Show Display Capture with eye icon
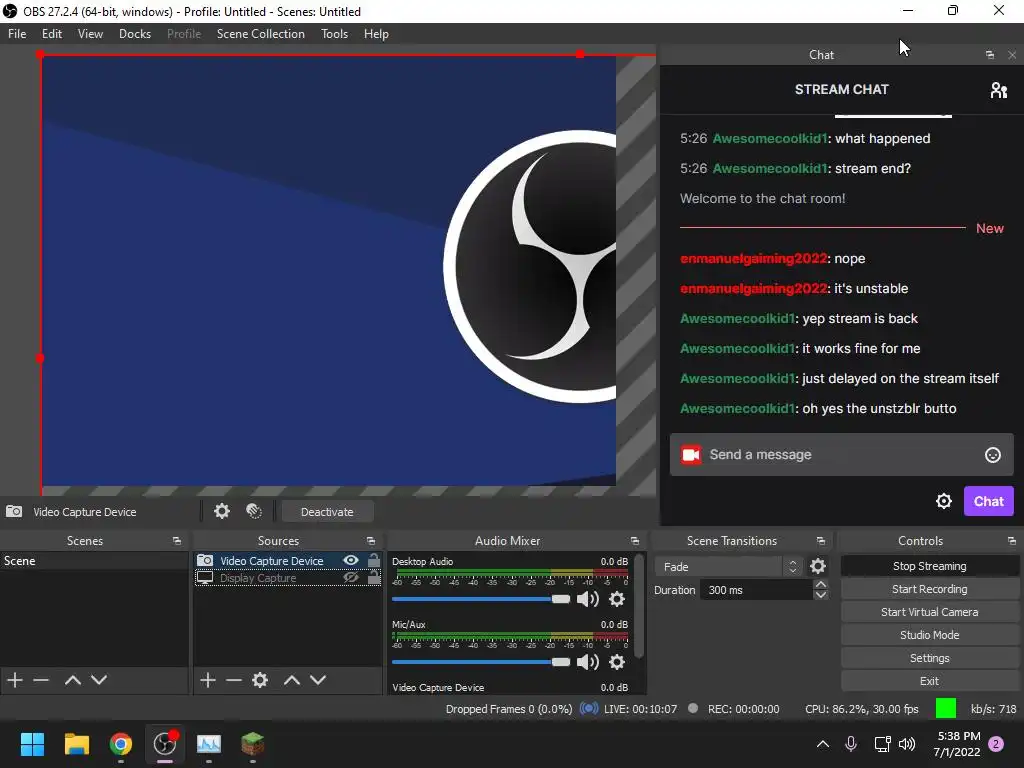Image resolution: width=1024 pixels, height=768 pixels. [x=351, y=577]
